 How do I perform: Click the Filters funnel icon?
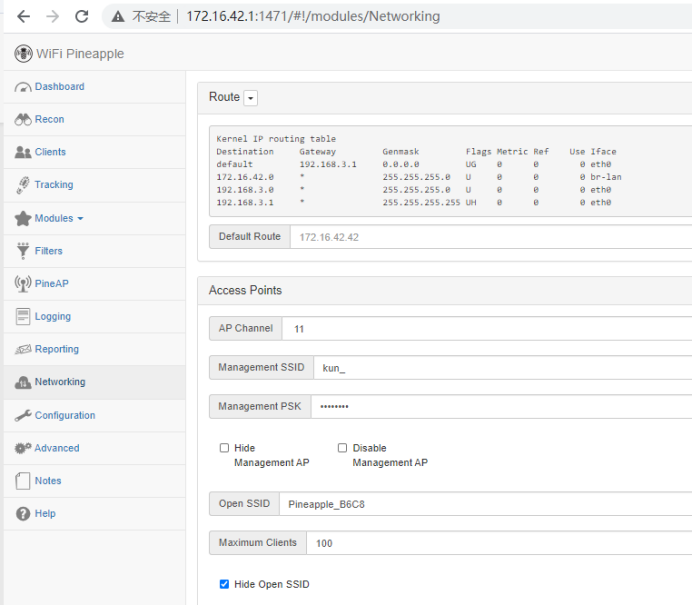coord(24,251)
